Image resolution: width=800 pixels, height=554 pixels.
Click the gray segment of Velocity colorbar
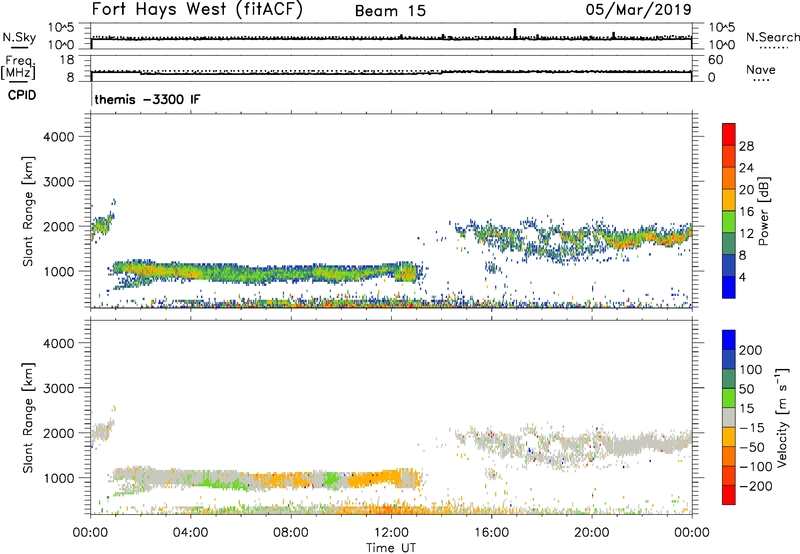coord(729,417)
